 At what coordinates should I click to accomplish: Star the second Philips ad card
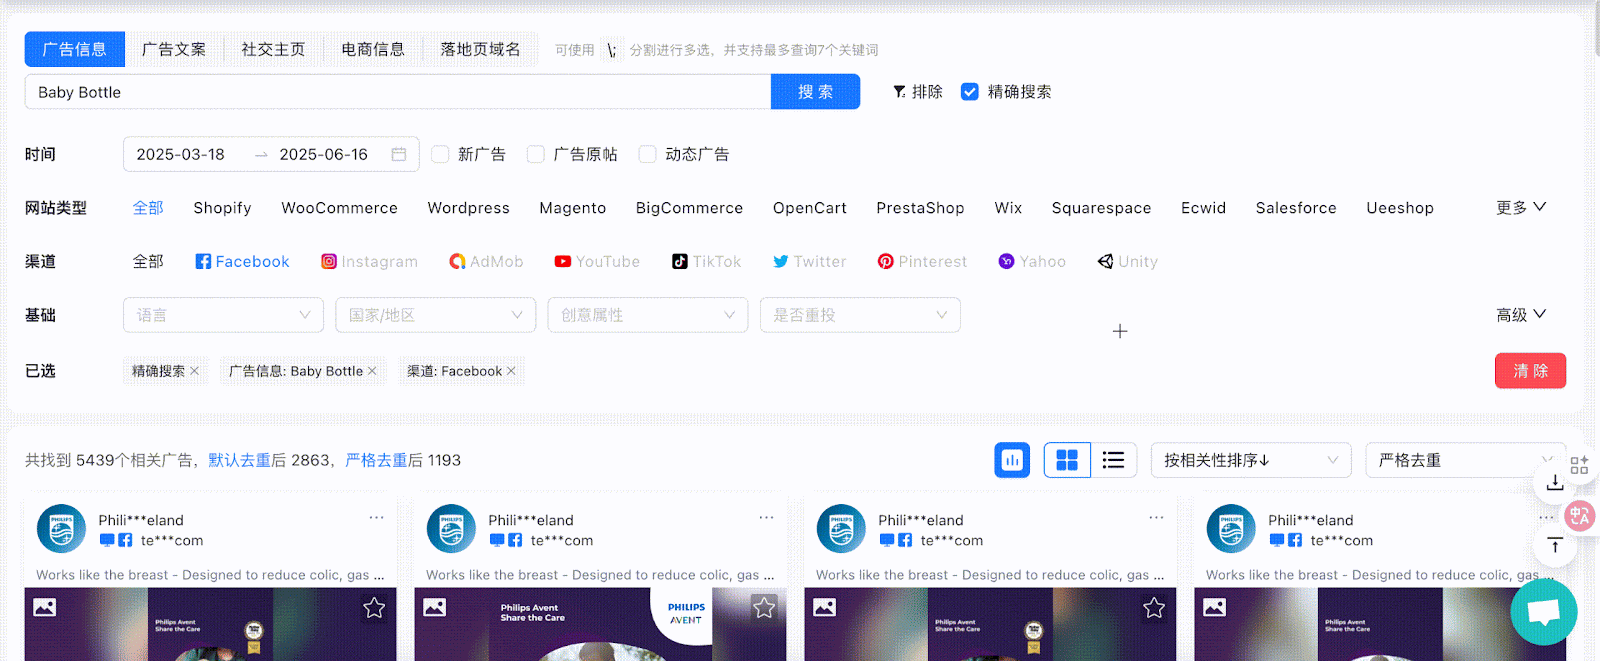point(764,608)
